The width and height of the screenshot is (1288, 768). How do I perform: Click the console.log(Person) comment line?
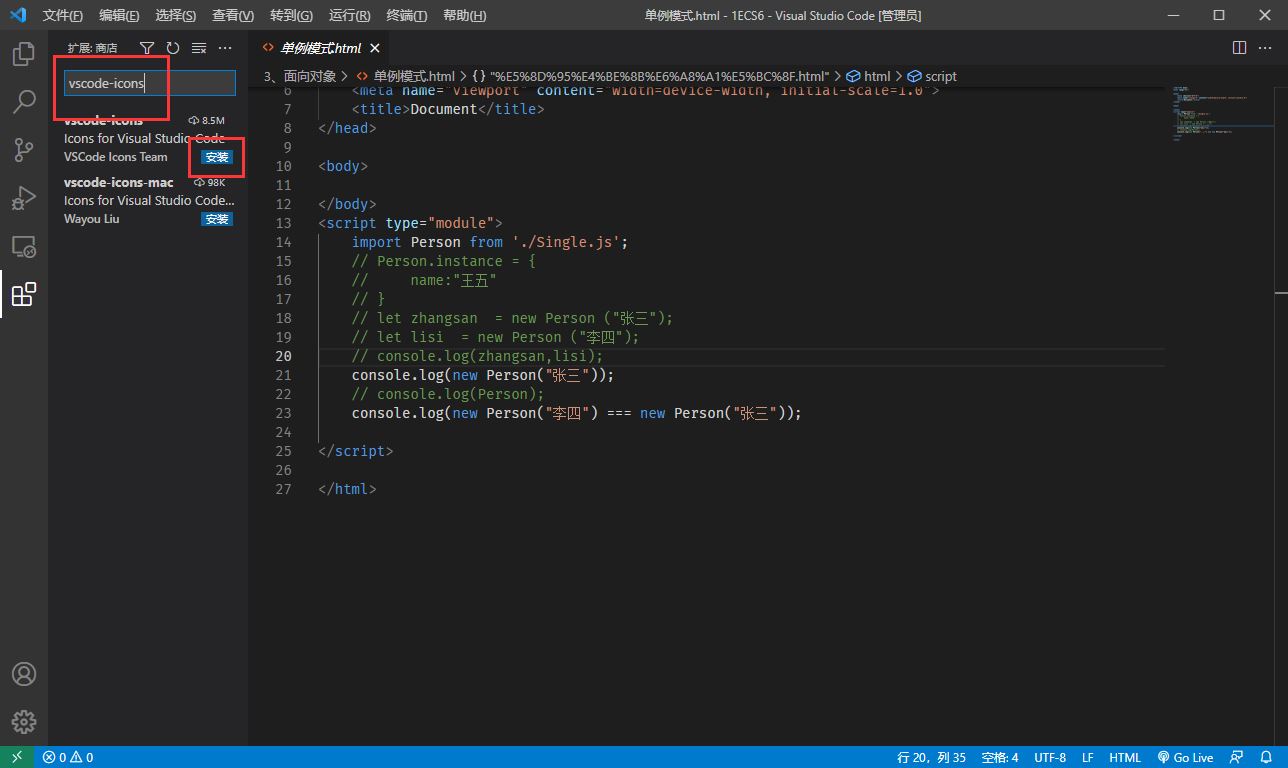448,394
